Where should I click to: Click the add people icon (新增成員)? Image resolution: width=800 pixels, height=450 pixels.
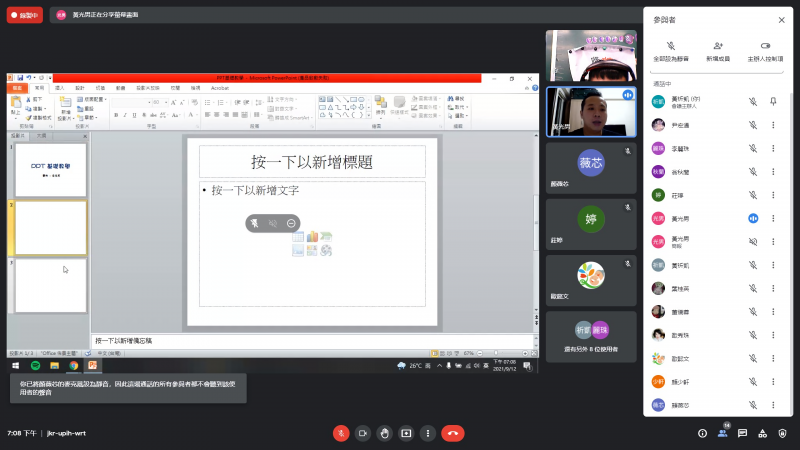click(718, 46)
